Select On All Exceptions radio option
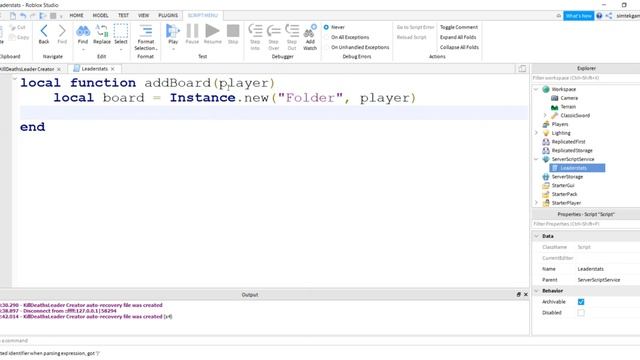This screenshot has width=640, height=360. coord(326,37)
